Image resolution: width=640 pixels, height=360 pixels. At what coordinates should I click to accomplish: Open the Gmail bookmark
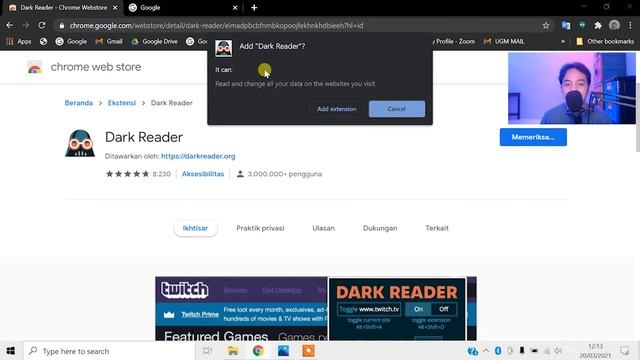(x=109, y=41)
